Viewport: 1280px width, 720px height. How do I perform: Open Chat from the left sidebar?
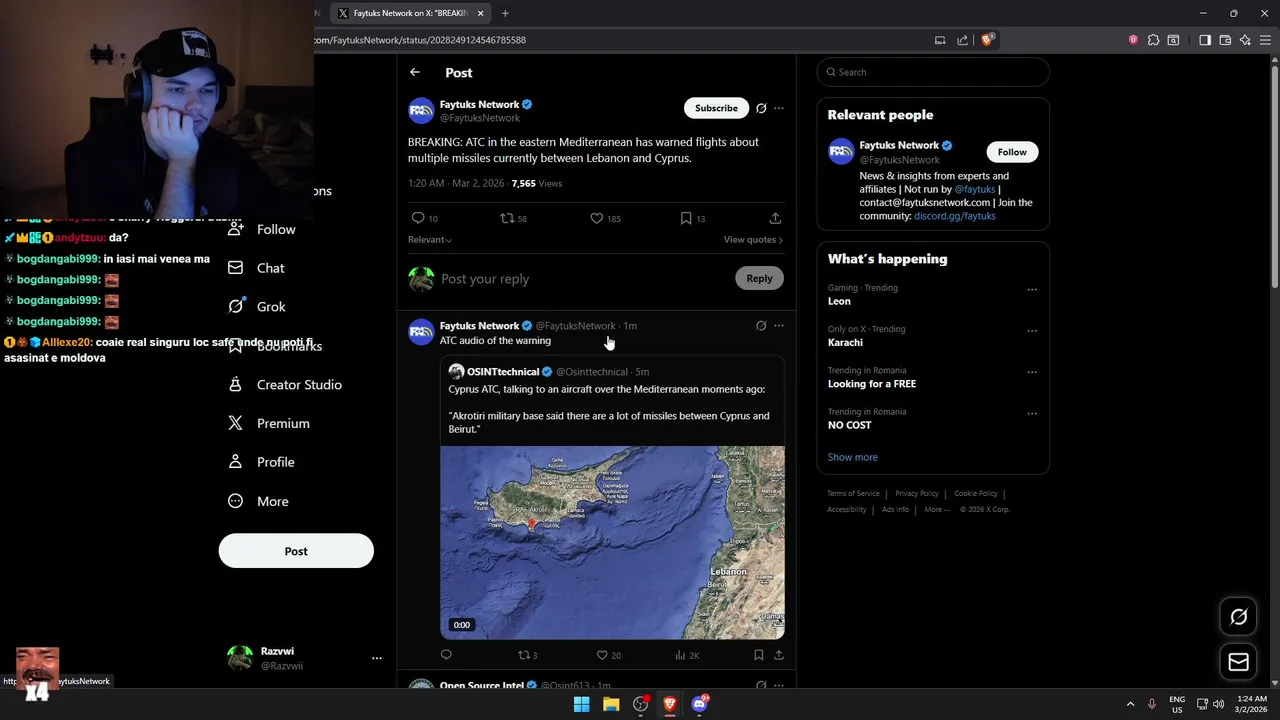(x=257, y=268)
